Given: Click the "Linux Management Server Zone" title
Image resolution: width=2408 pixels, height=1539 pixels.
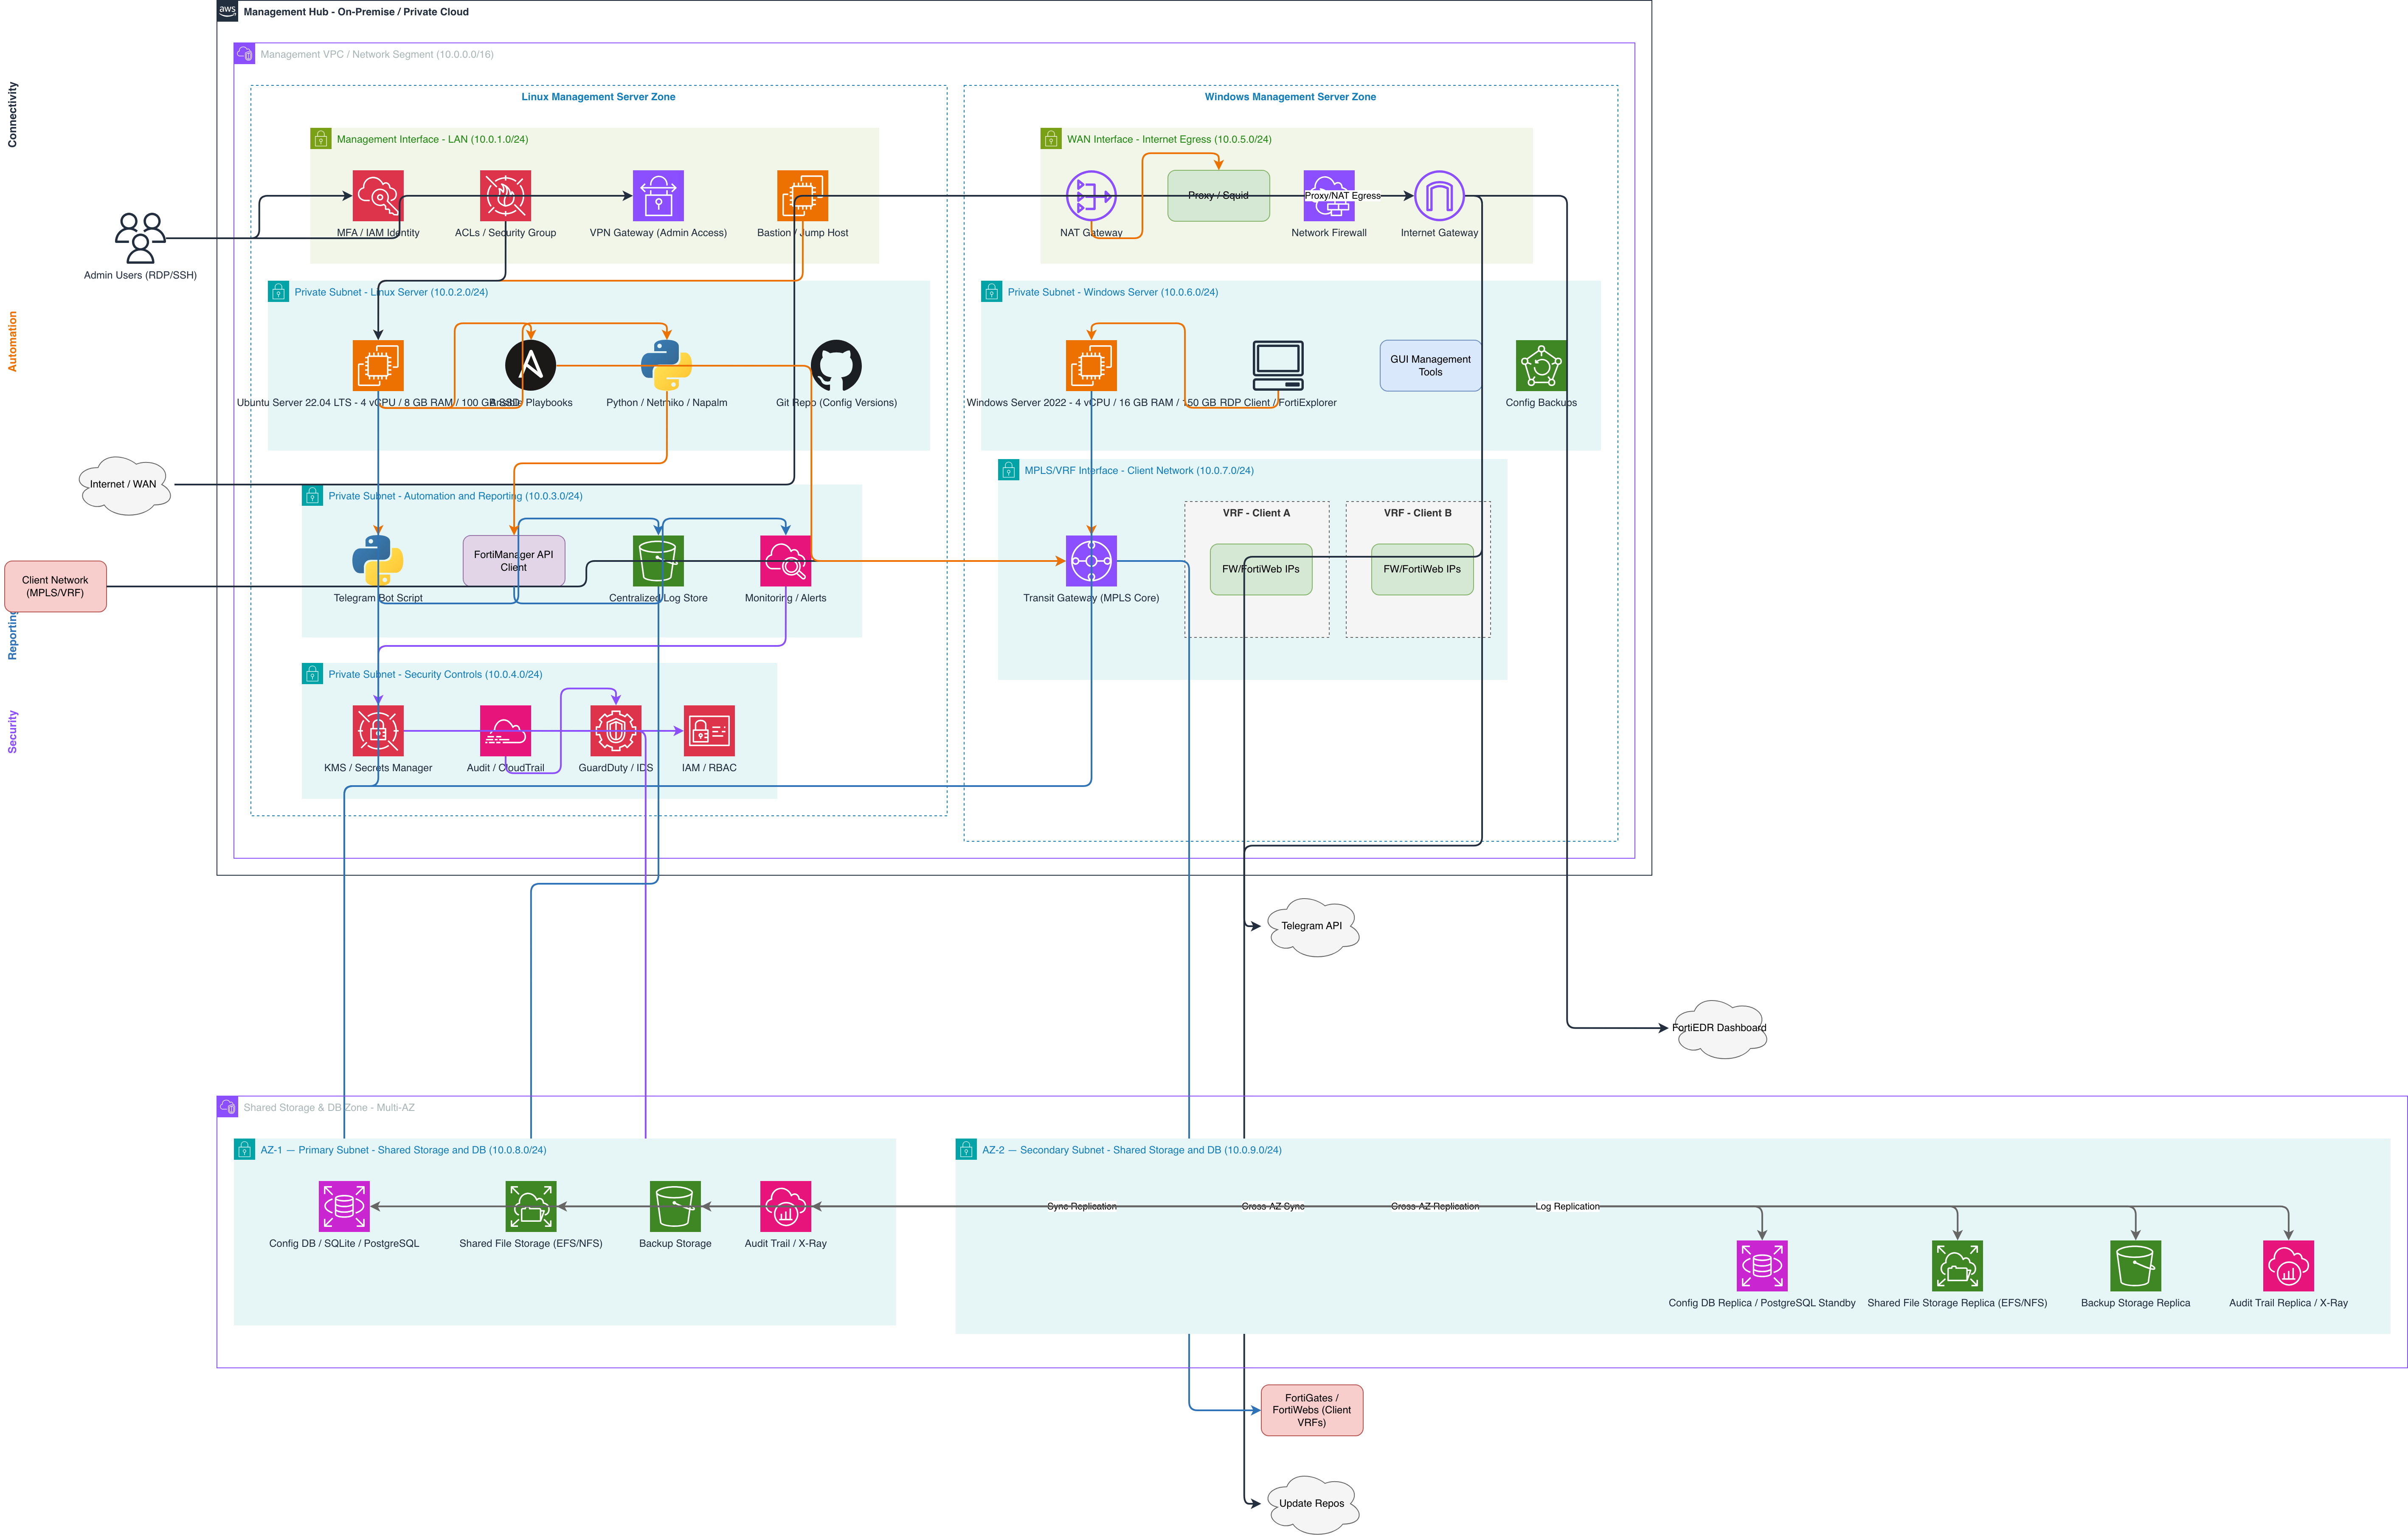Looking at the screenshot, I should coord(598,97).
